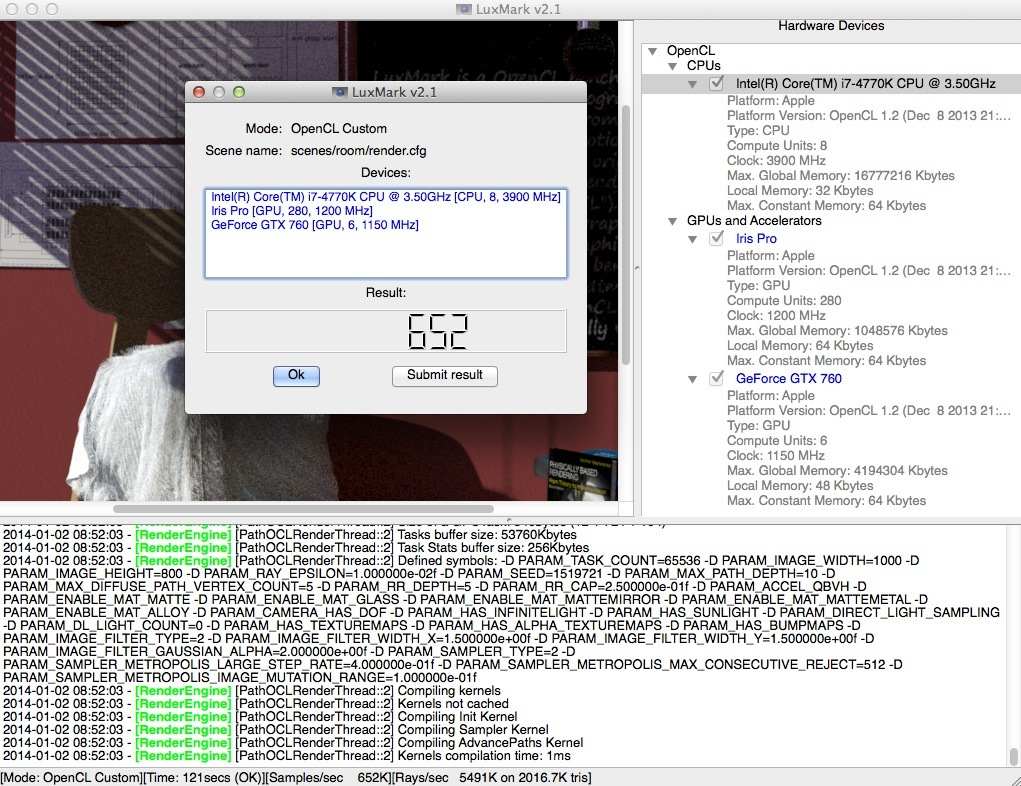Uncheck the Intel Core i7-4770K CPU checkbox

[716, 83]
